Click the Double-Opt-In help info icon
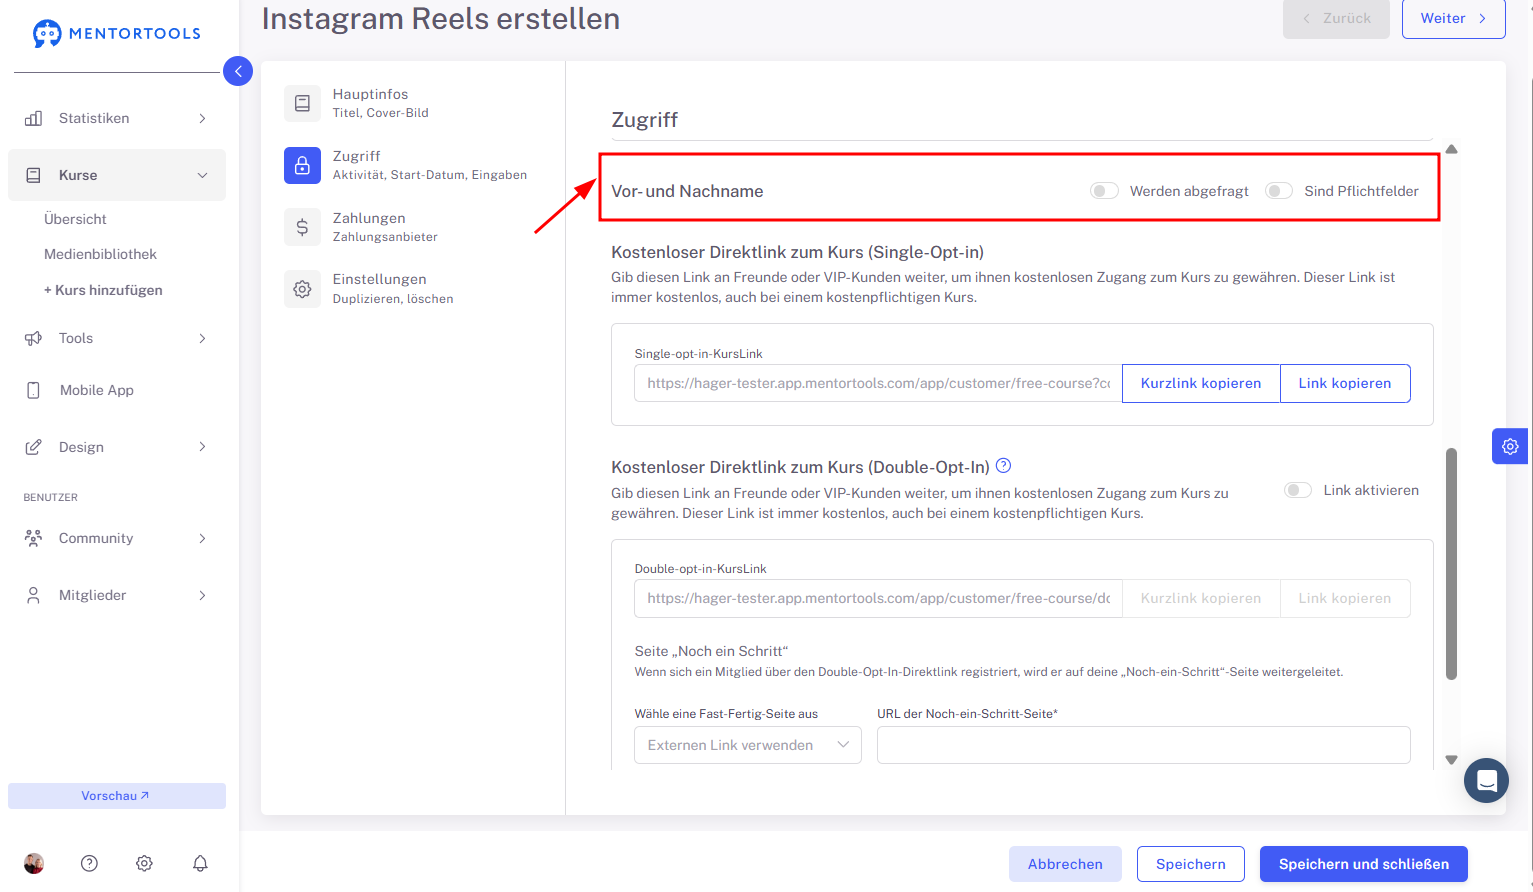This screenshot has width=1533, height=892. pyautogui.click(x=1004, y=465)
